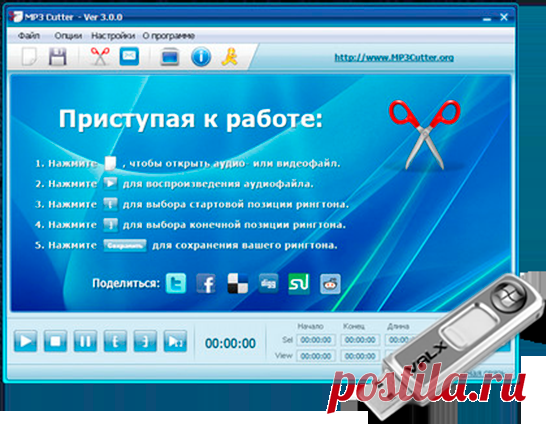Set end marker with right bracket button
This screenshot has width=546, height=424.
tap(145, 341)
